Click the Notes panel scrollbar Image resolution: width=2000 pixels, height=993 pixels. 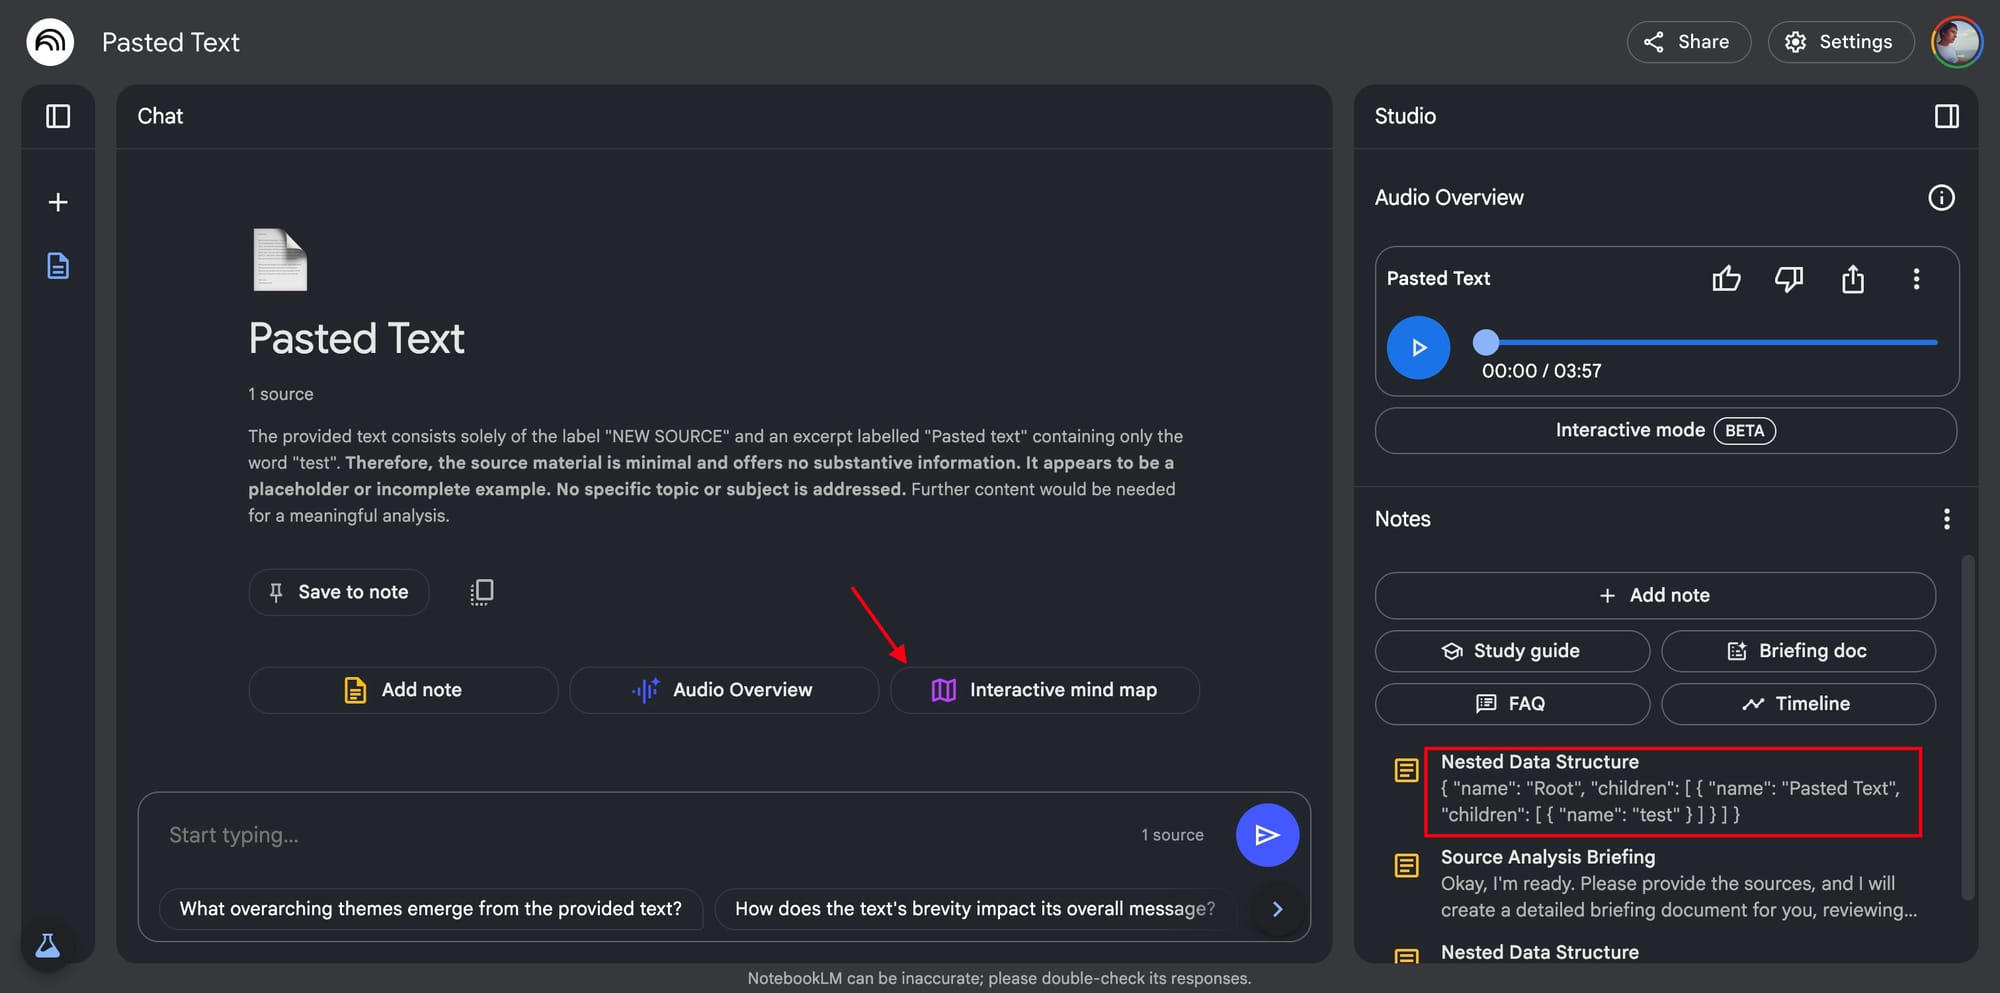1968,728
